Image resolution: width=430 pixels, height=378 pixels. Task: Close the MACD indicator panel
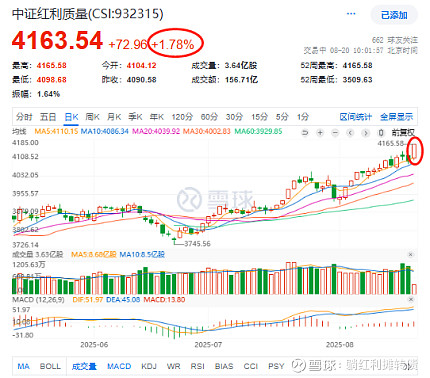[411, 299]
